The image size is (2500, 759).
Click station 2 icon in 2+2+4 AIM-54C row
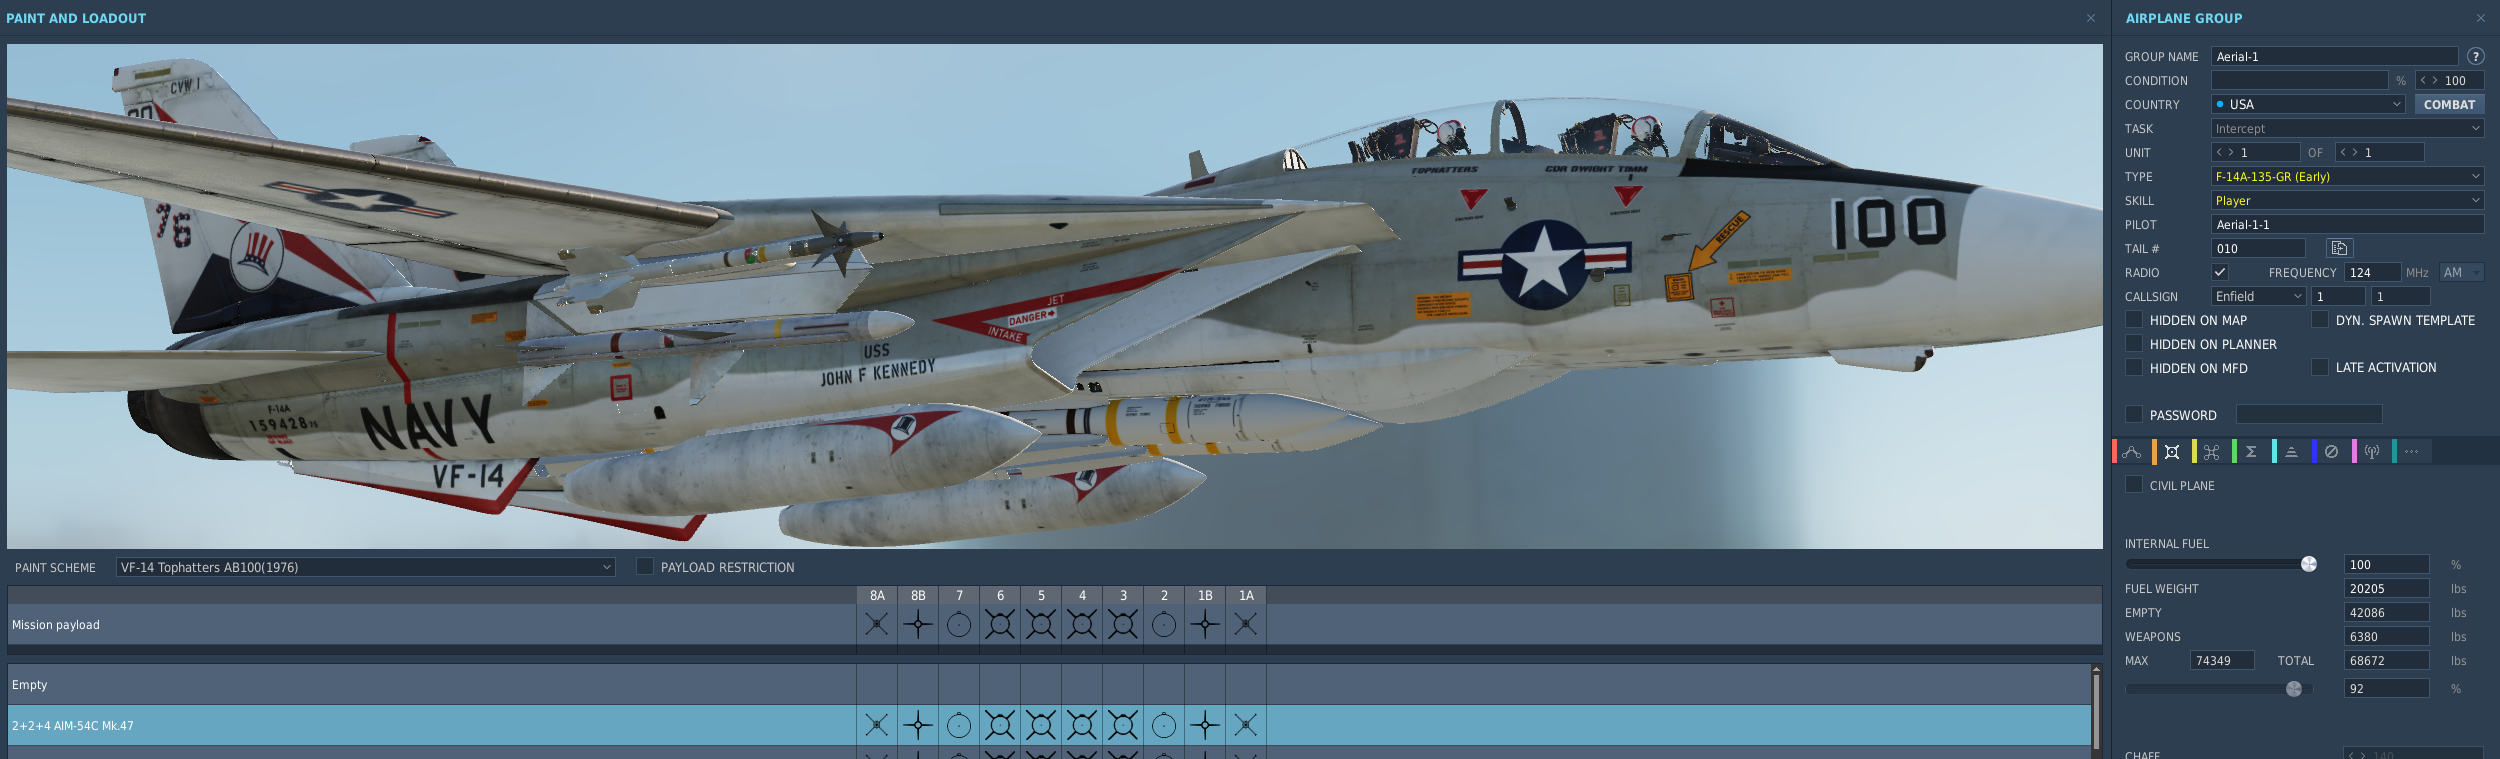click(1164, 725)
